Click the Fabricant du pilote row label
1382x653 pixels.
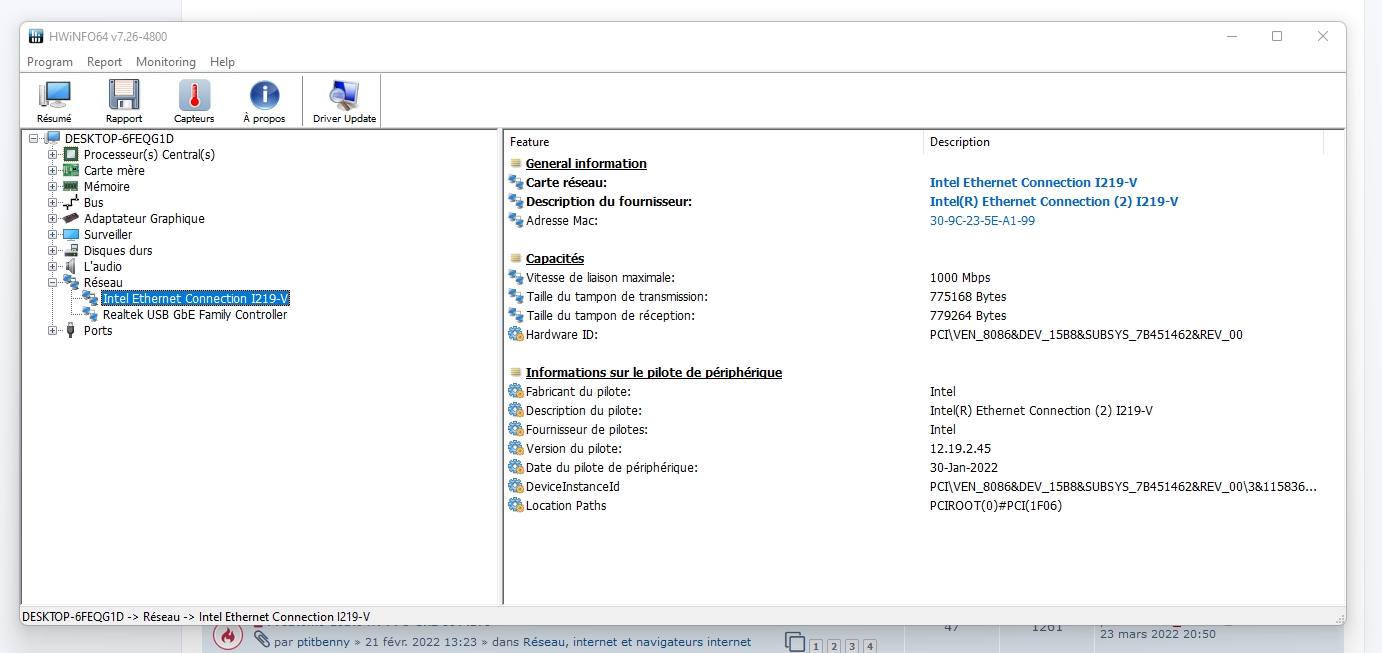[578, 392]
